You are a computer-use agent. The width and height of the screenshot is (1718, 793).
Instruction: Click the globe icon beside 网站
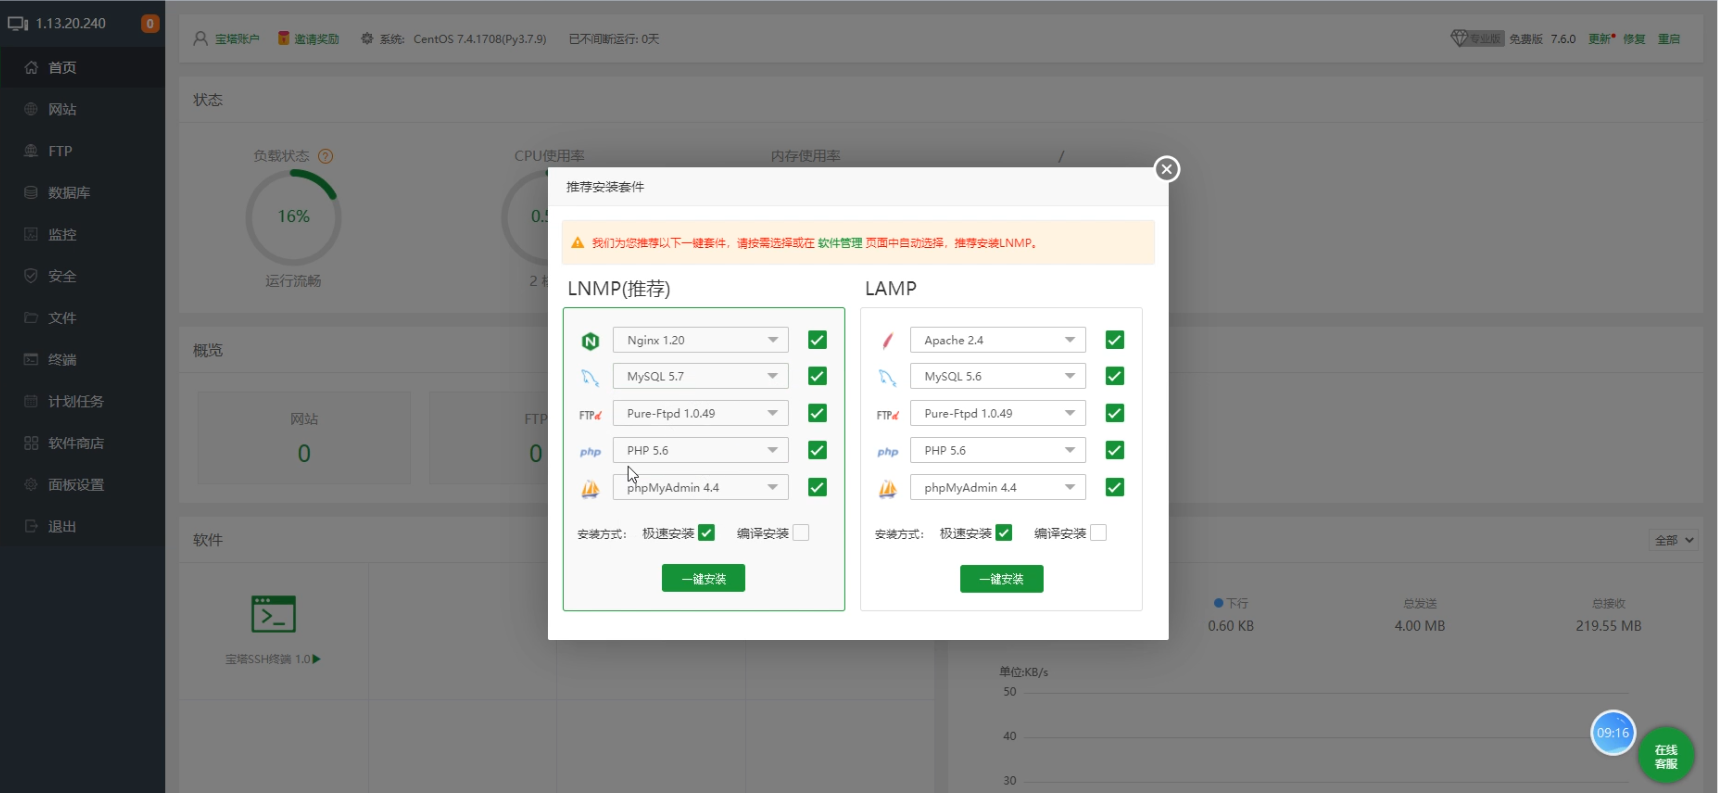click(31, 109)
